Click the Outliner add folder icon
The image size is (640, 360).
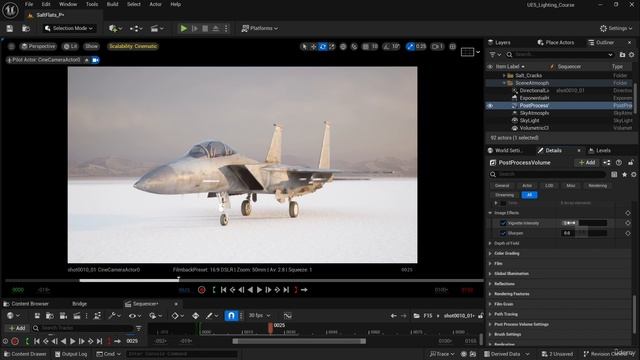pyautogui.click(x=622, y=54)
